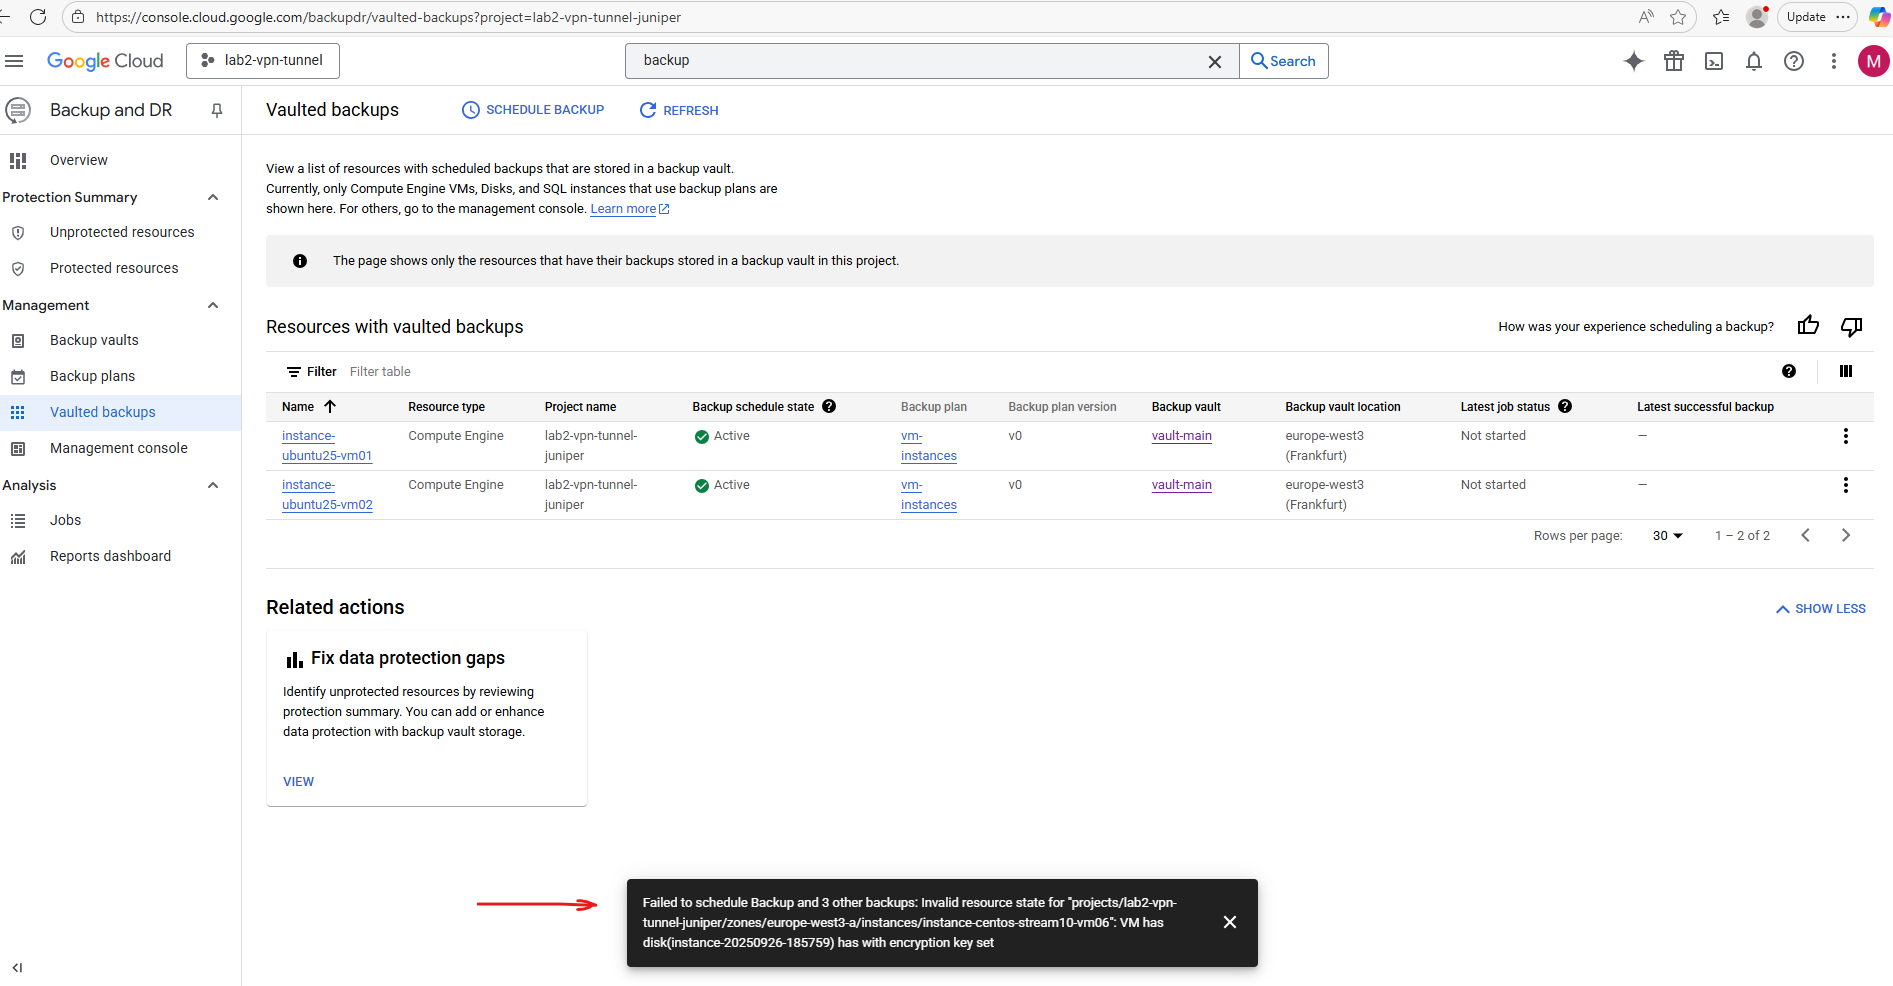
Task: Open lab2-vpn-tunnel project selector
Action: (x=263, y=61)
